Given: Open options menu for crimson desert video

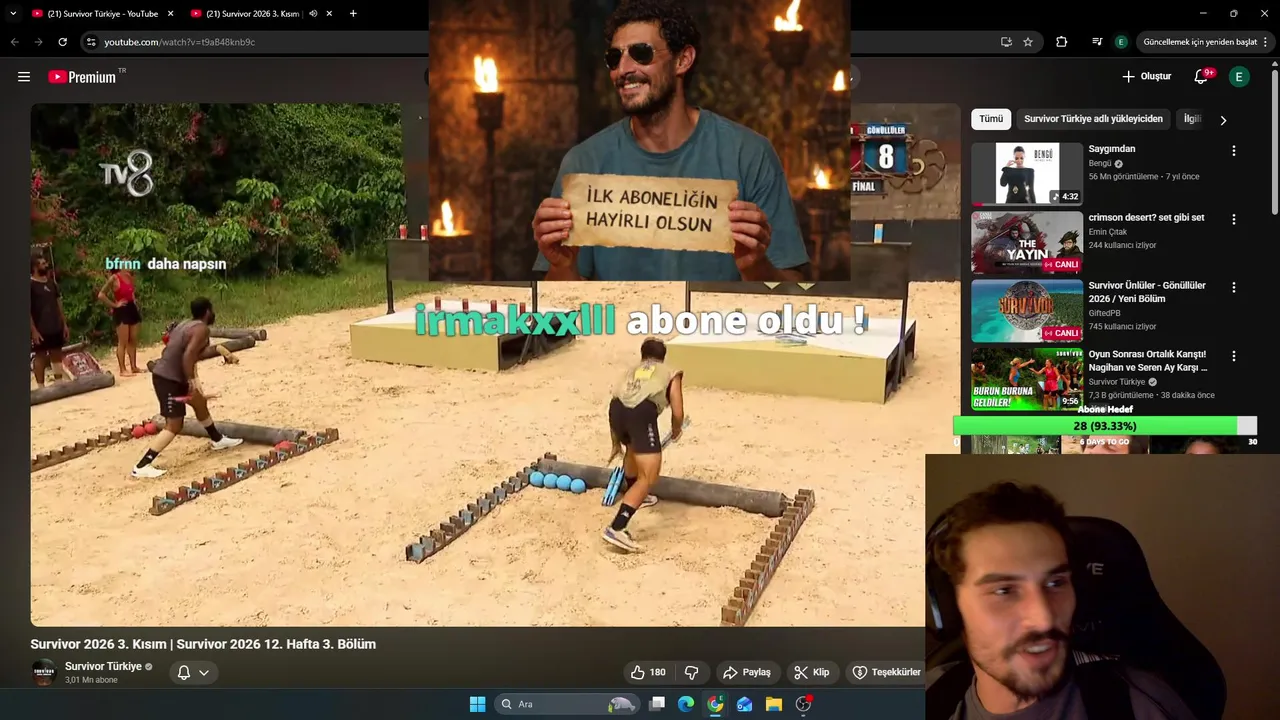Looking at the screenshot, I should tap(1233, 219).
